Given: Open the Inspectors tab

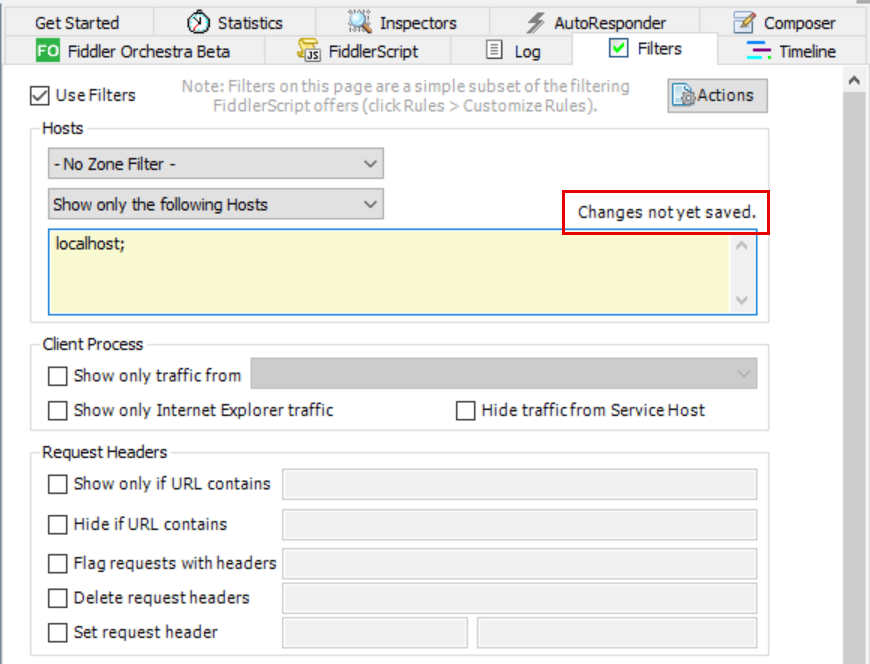Looking at the screenshot, I should point(402,23).
